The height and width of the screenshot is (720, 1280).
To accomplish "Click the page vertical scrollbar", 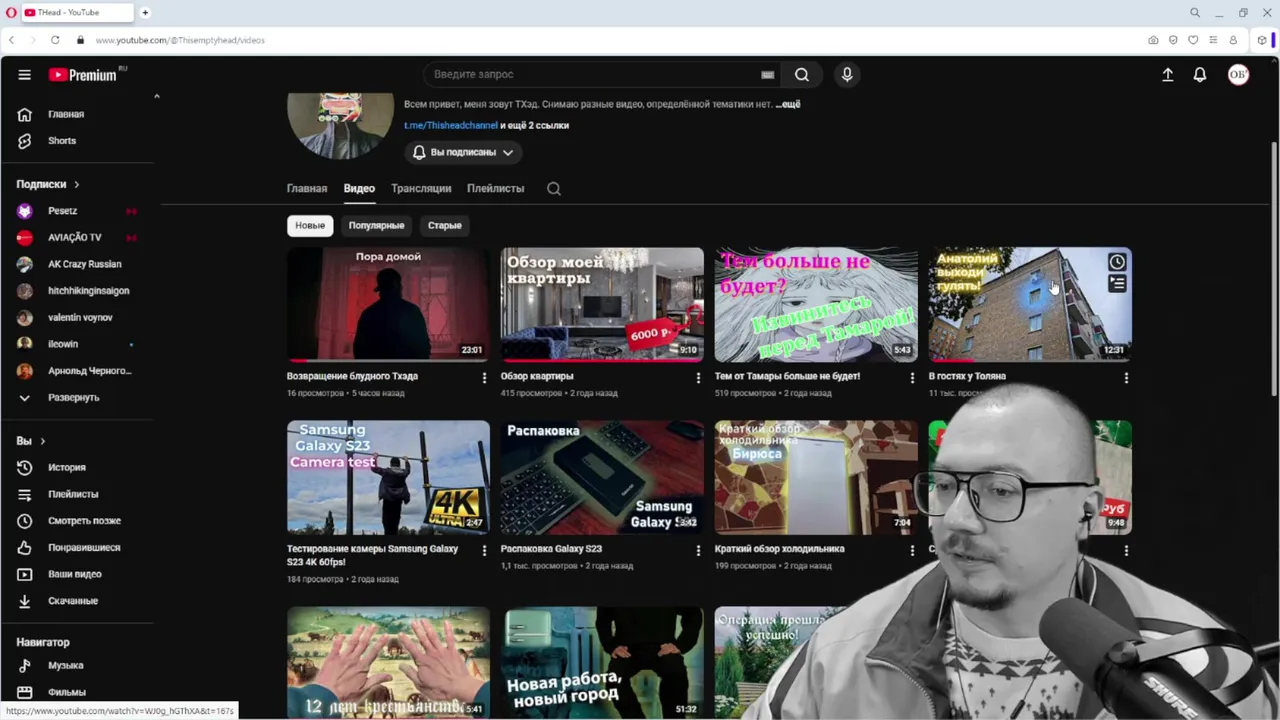I will tap(1274, 270).
